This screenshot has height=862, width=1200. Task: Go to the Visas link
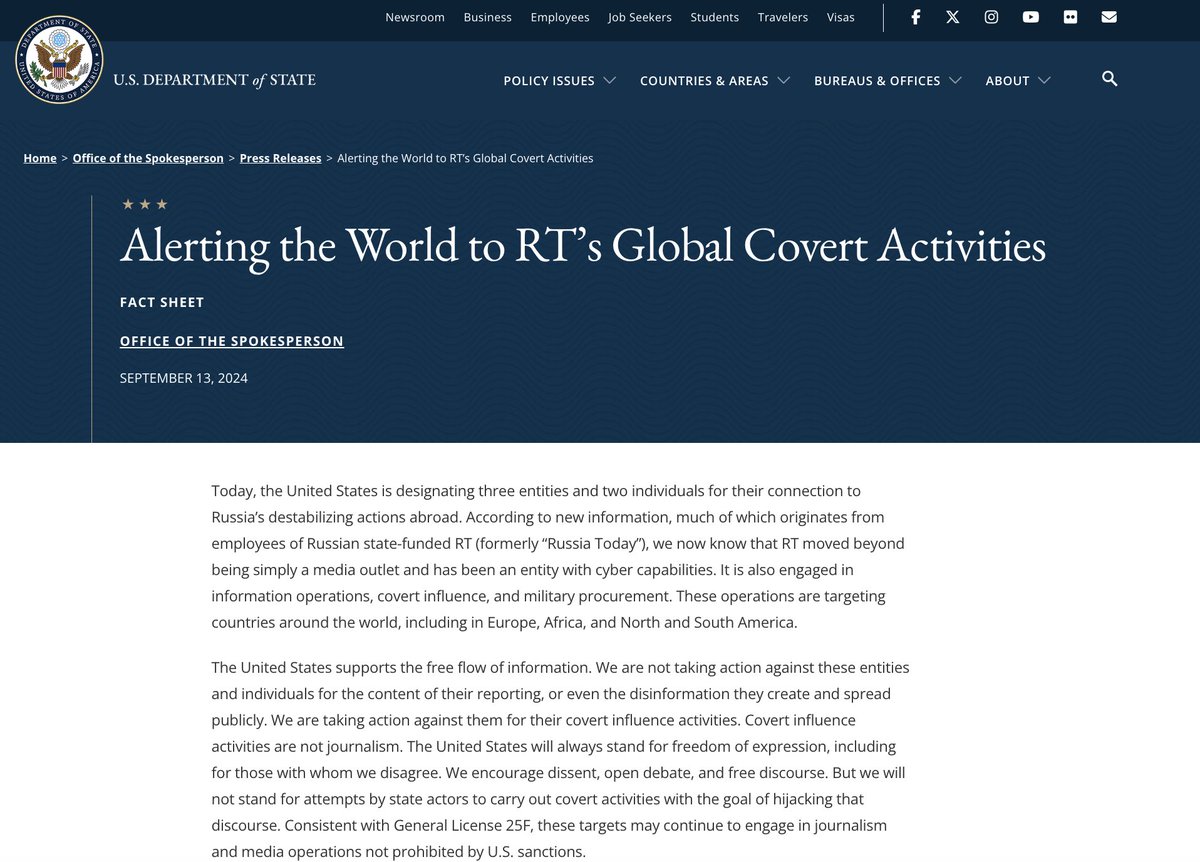(841, 17)
